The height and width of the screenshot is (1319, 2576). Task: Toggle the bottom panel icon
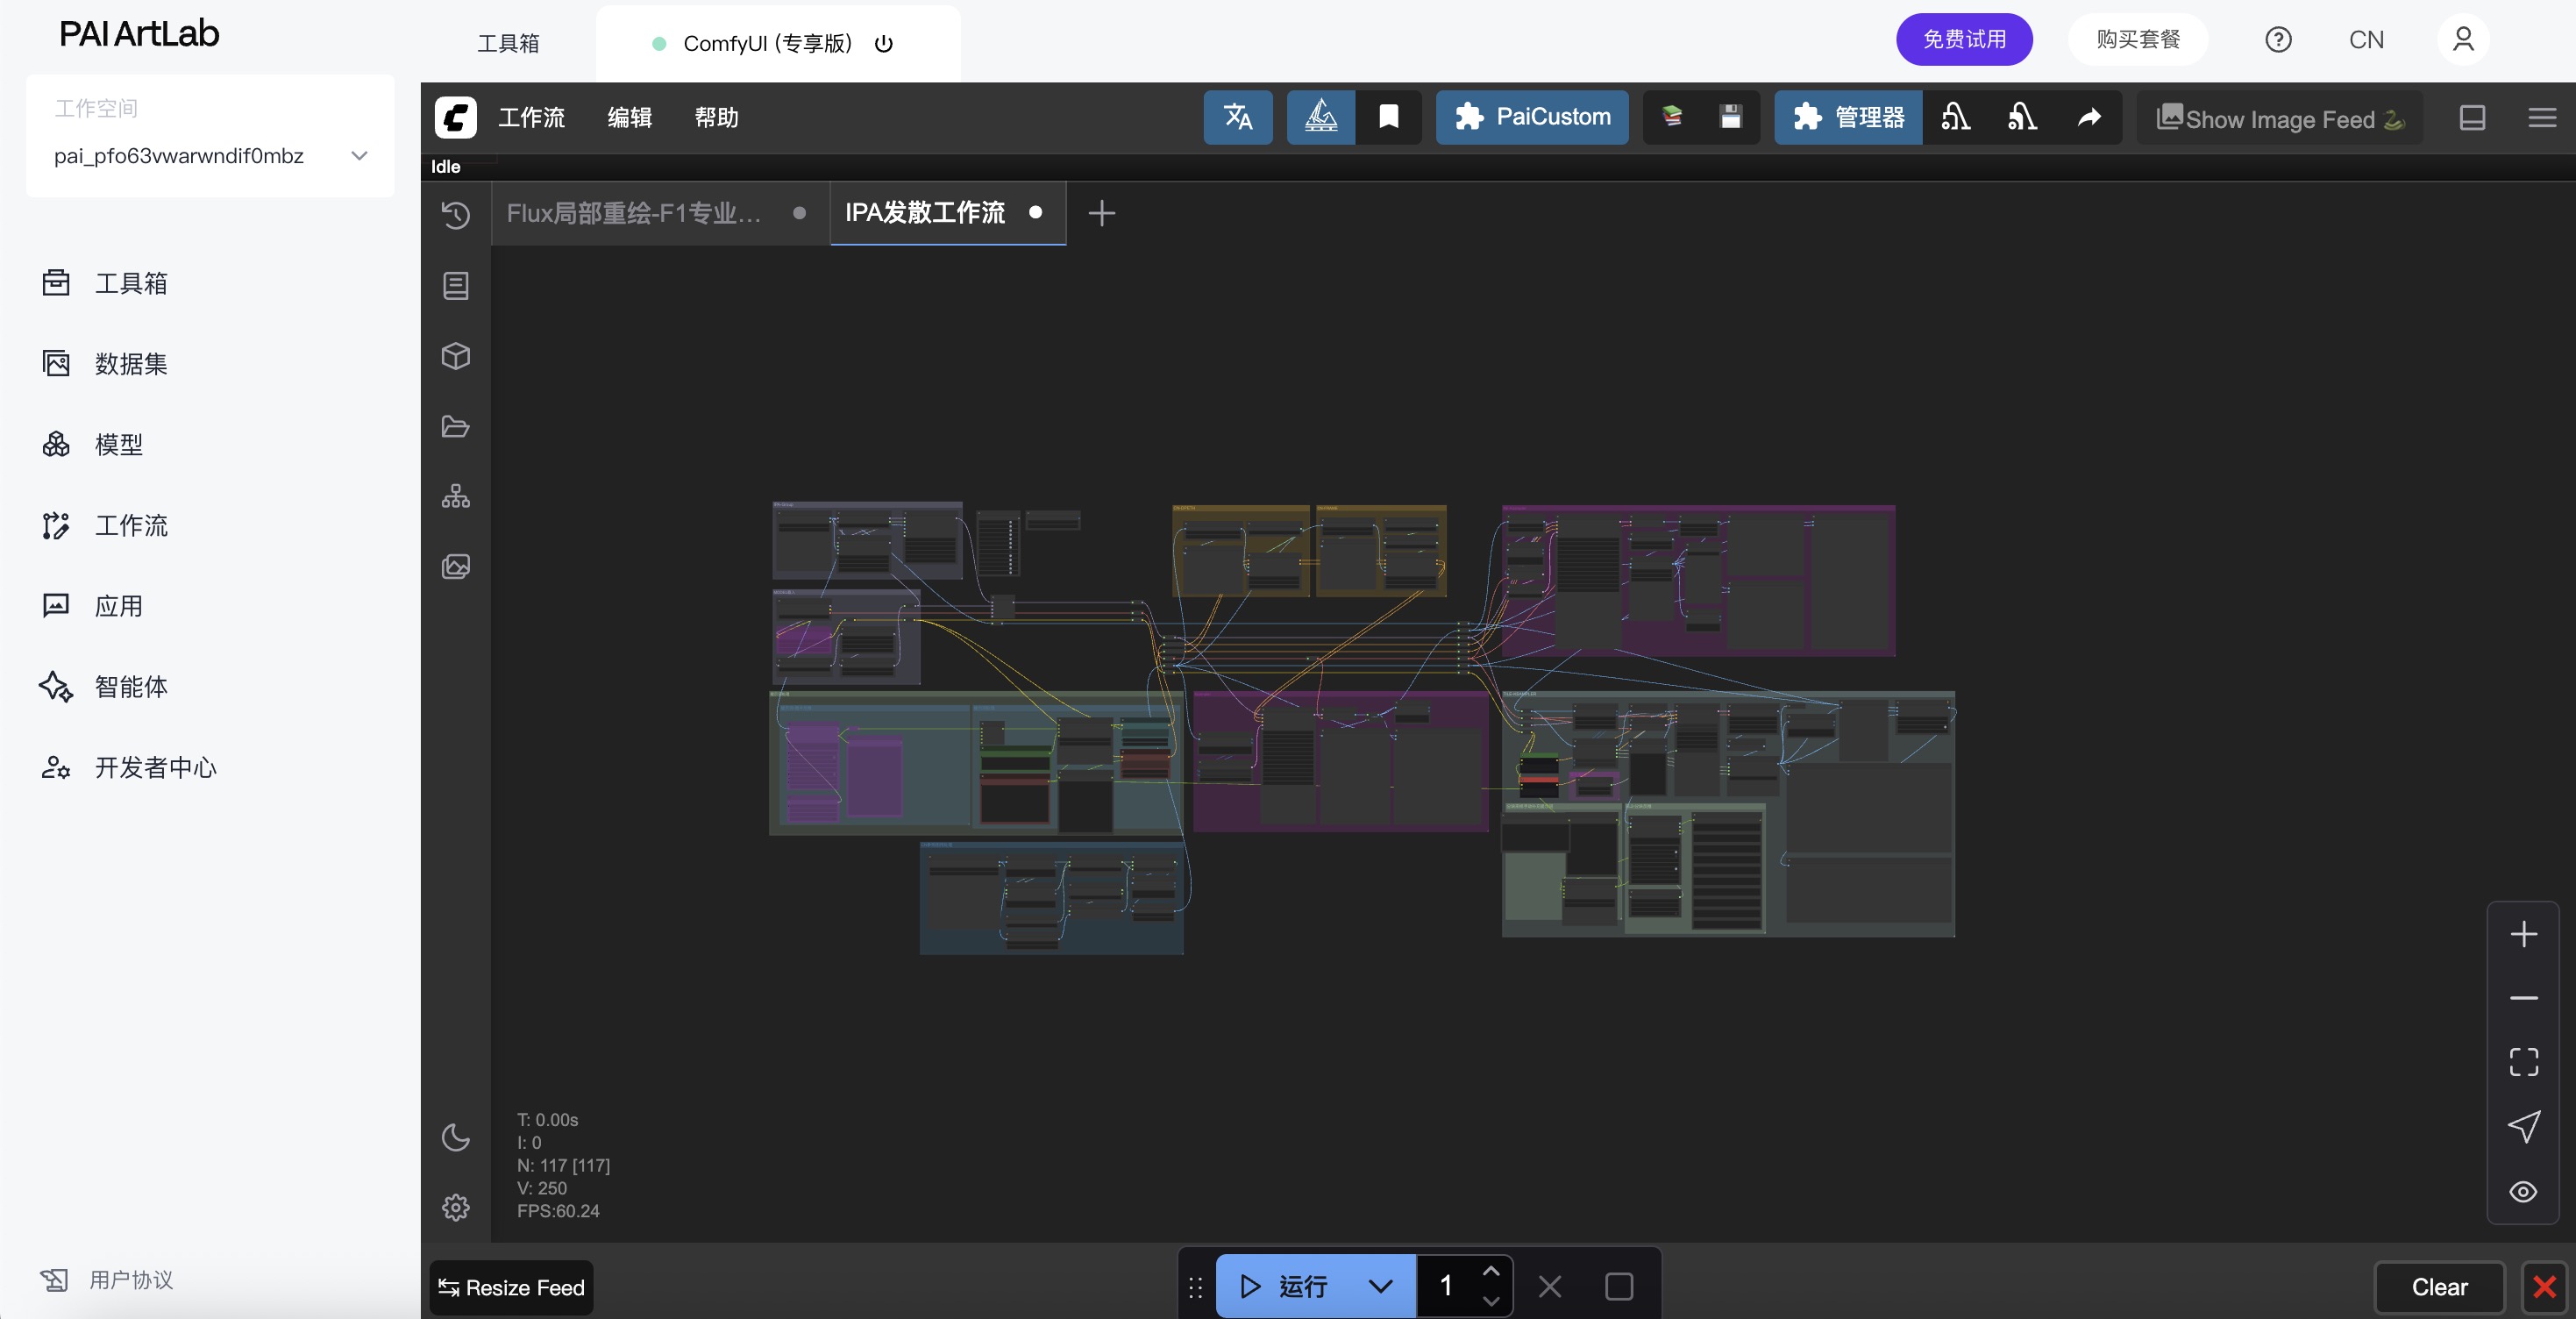coord(2472,117)
